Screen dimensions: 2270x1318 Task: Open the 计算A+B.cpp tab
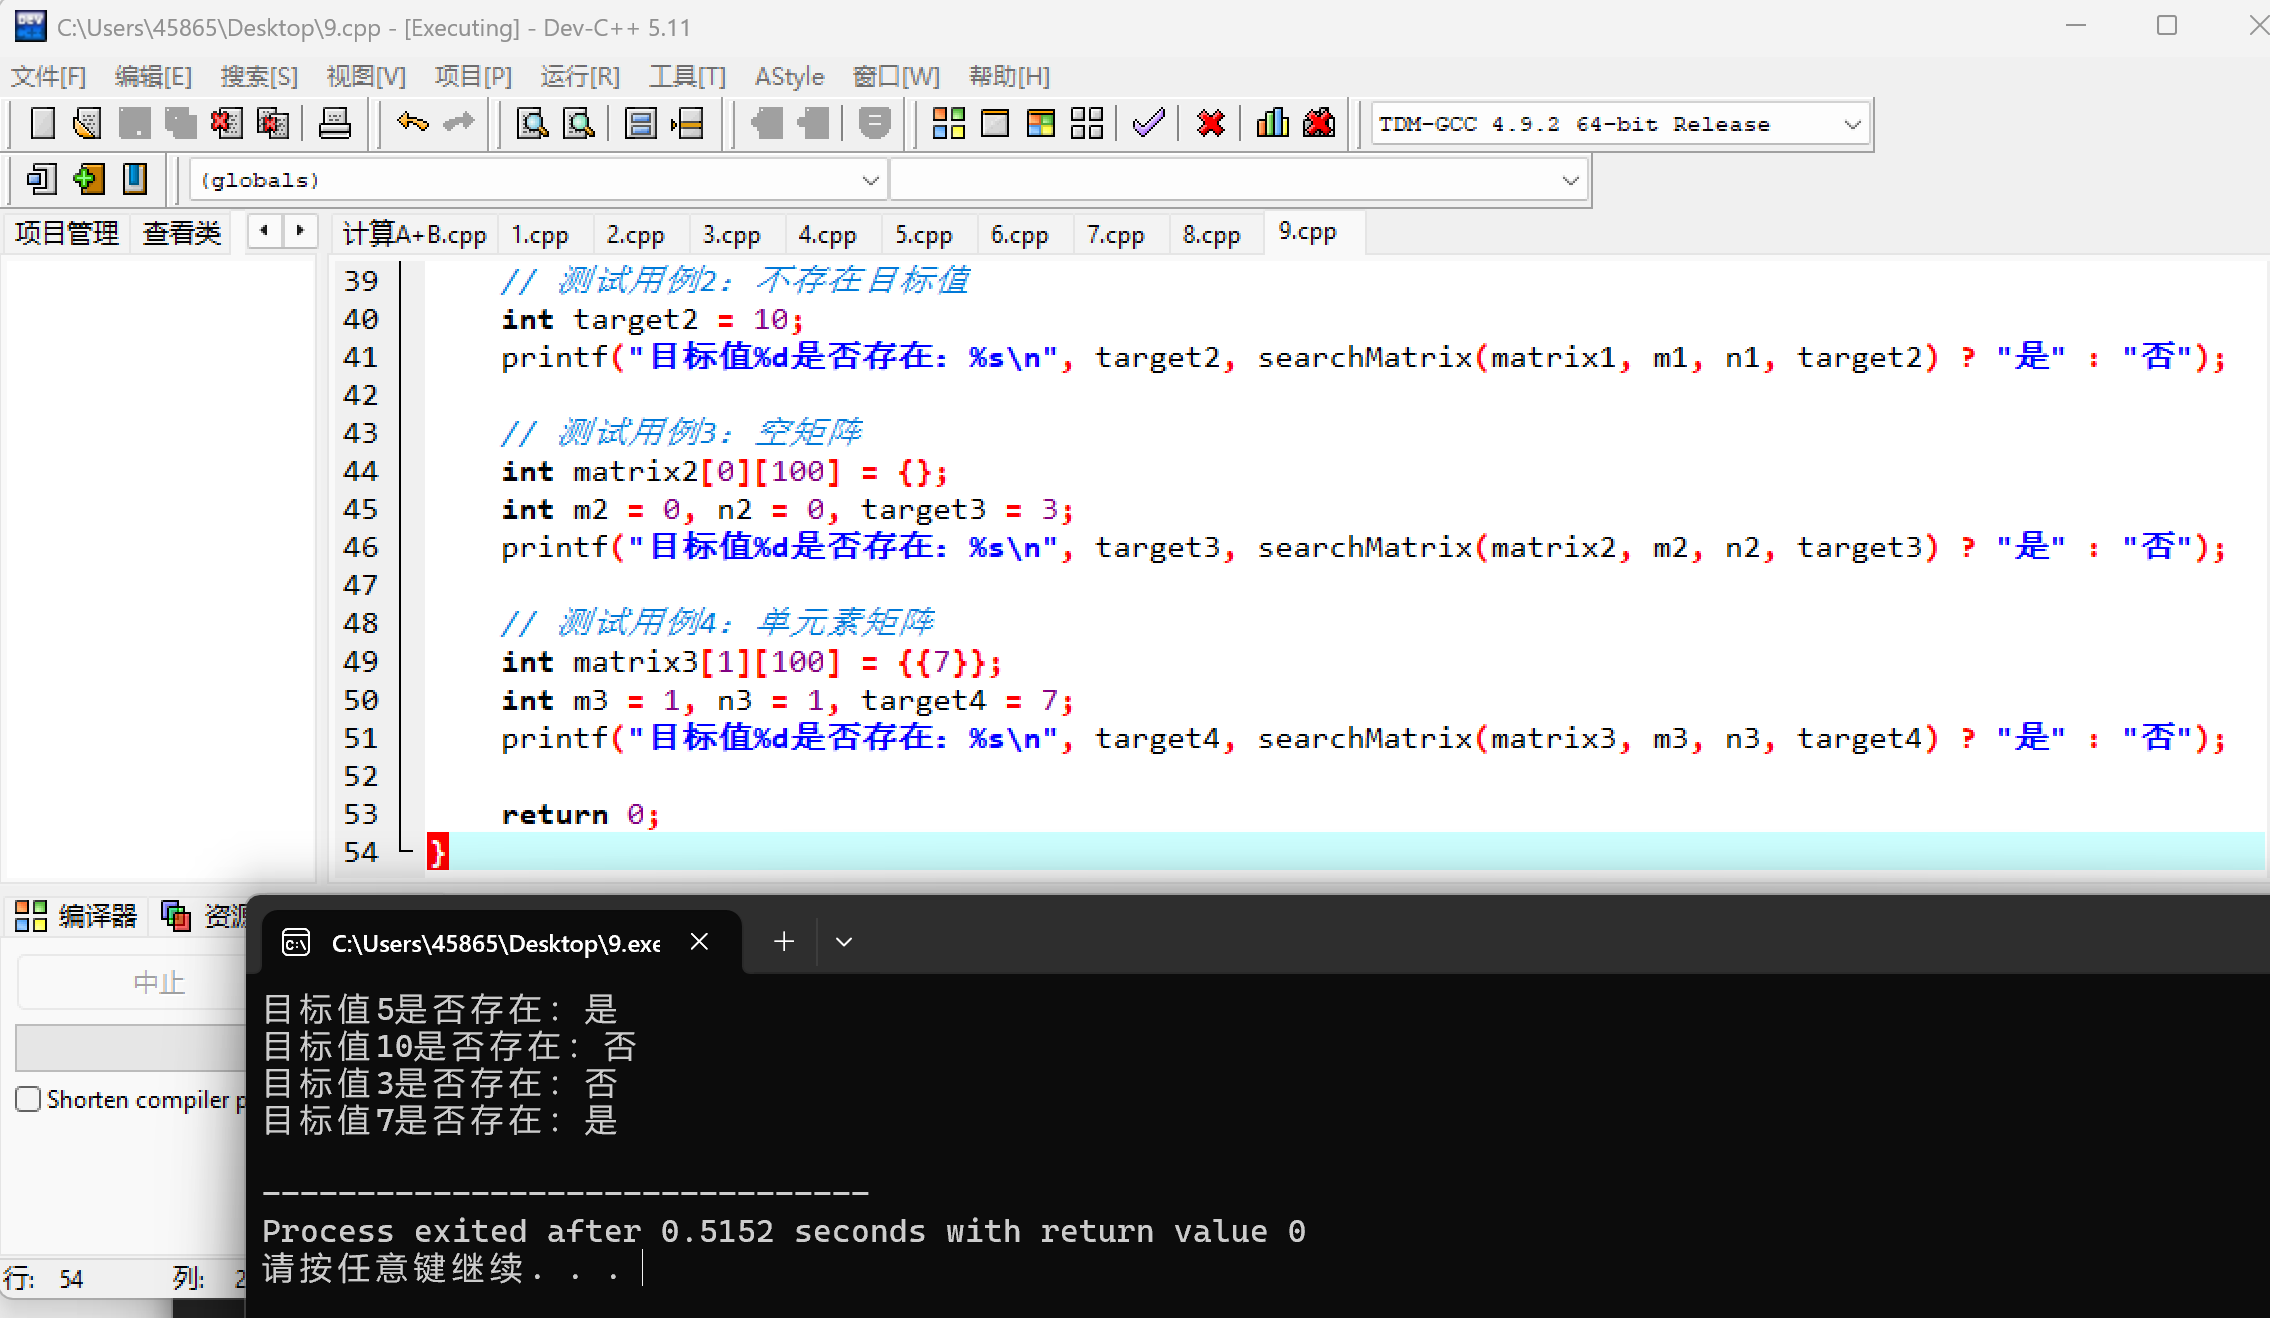pos(414,235)
